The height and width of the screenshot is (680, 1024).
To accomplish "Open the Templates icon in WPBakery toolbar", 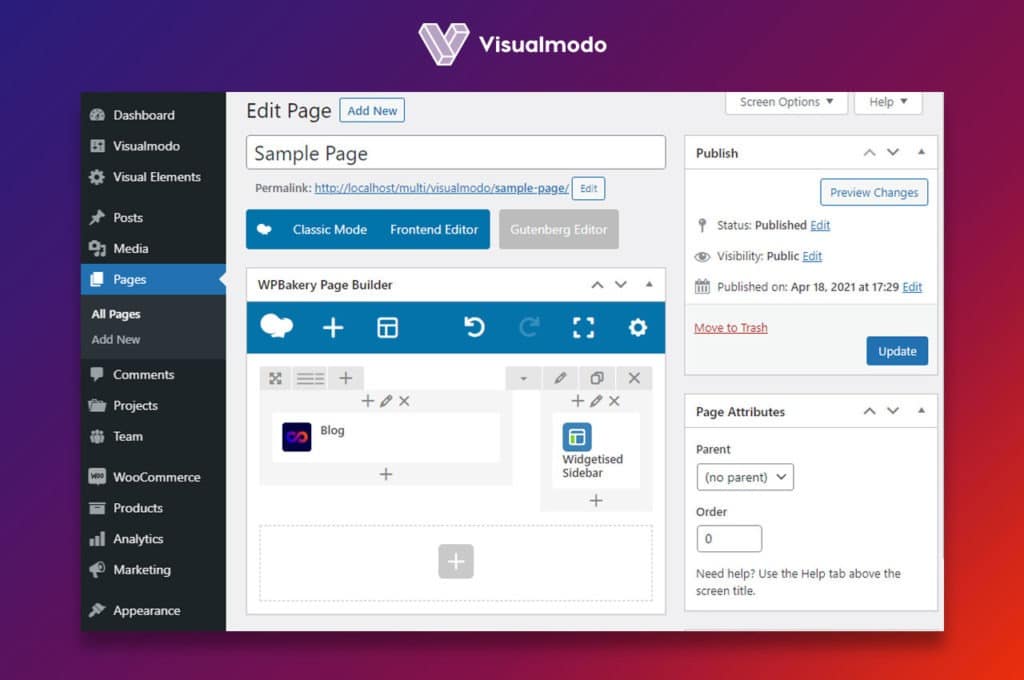I will point(386,327).
